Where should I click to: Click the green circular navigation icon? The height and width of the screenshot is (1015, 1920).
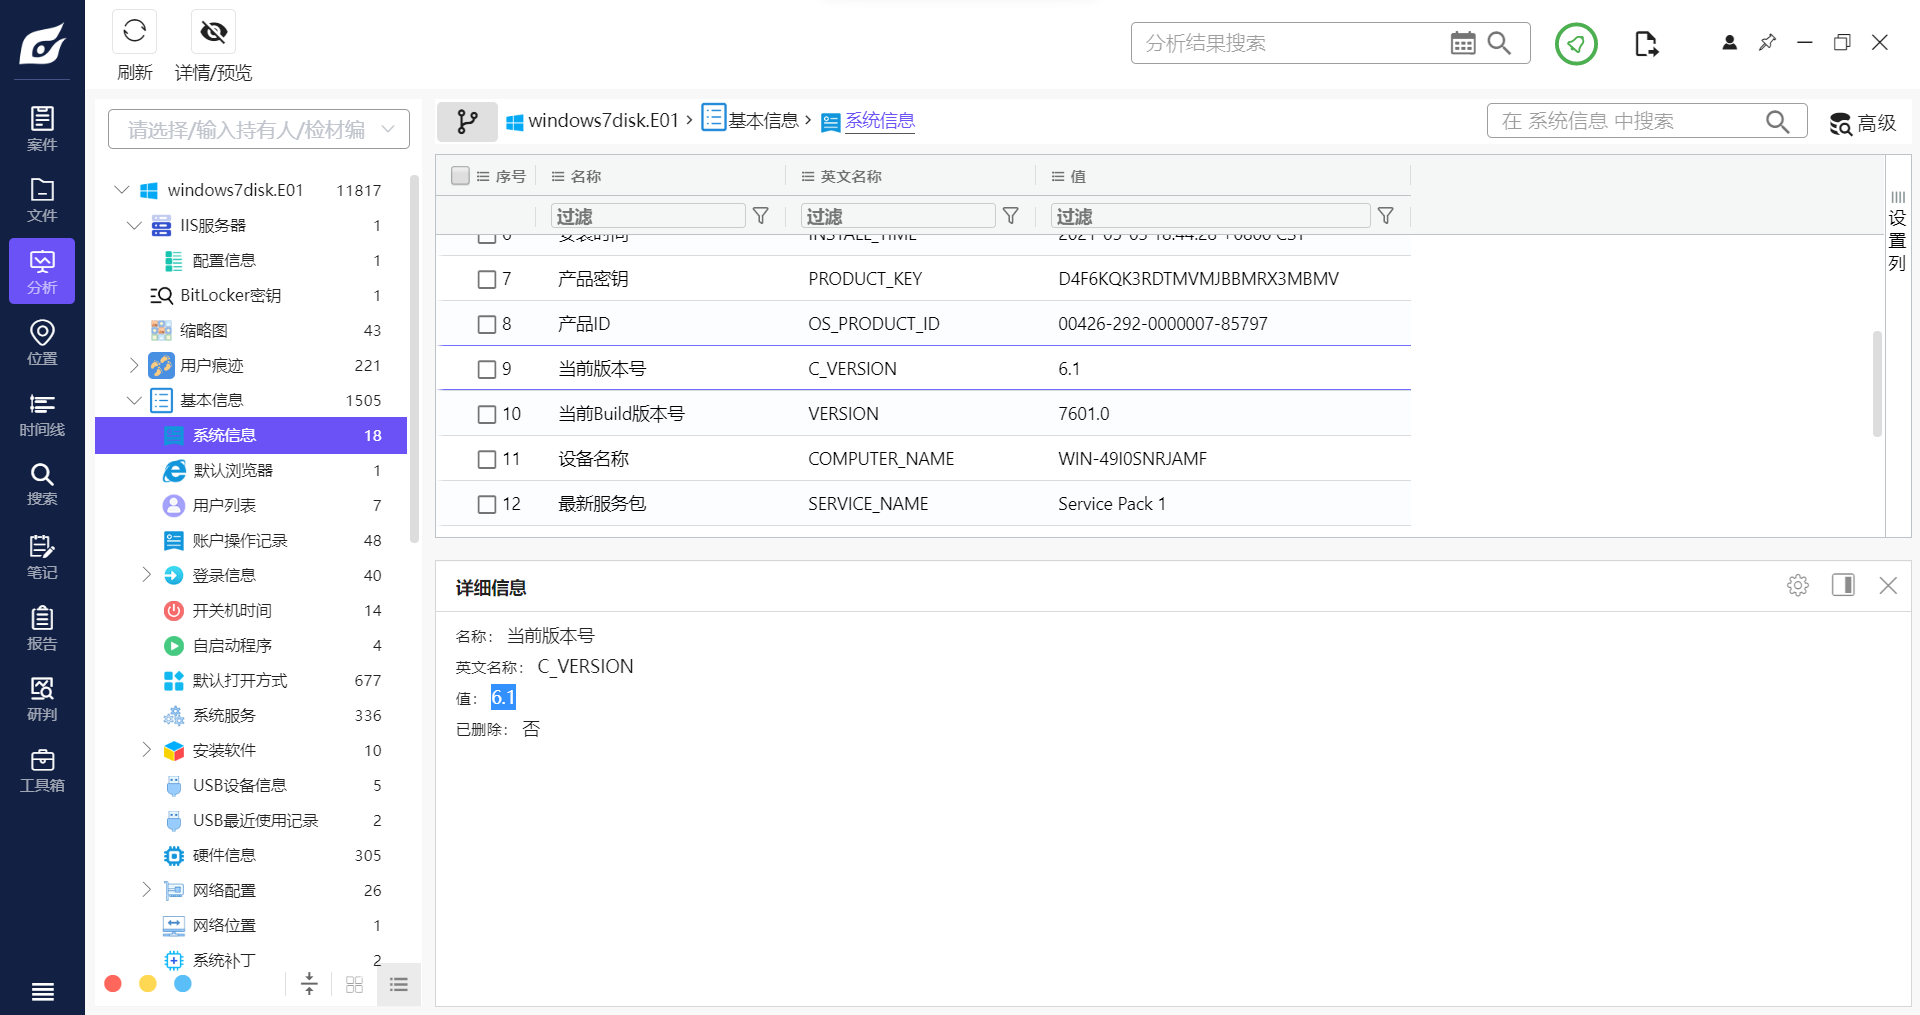tap(1576, 43)
